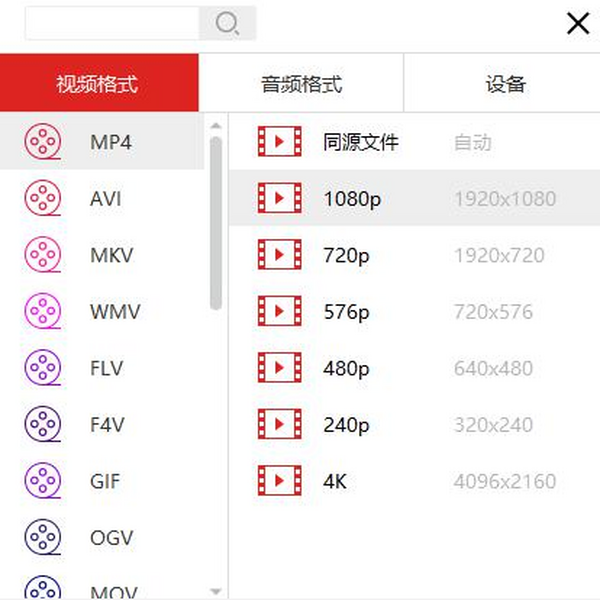
Task: Select the MP4 format label
Action: pos(111,142)
